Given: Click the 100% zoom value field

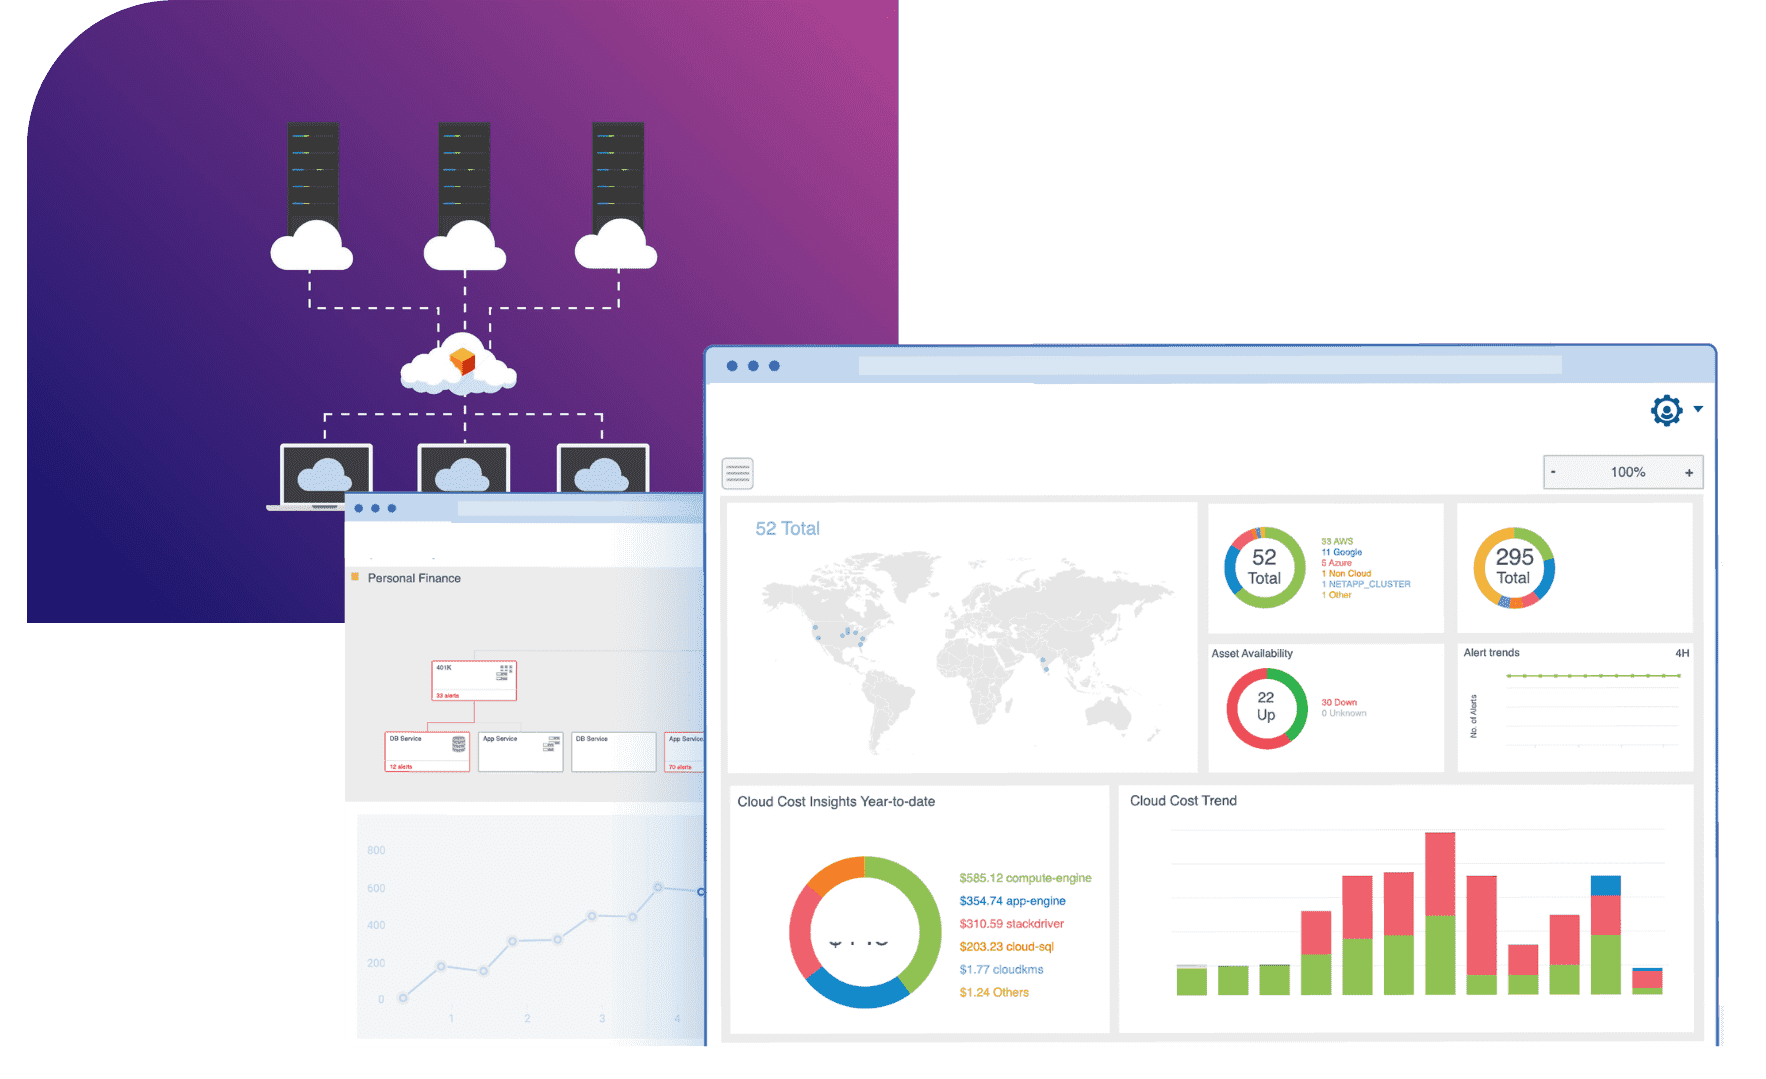Looking at the screenshot, I should click(1628, 472).
